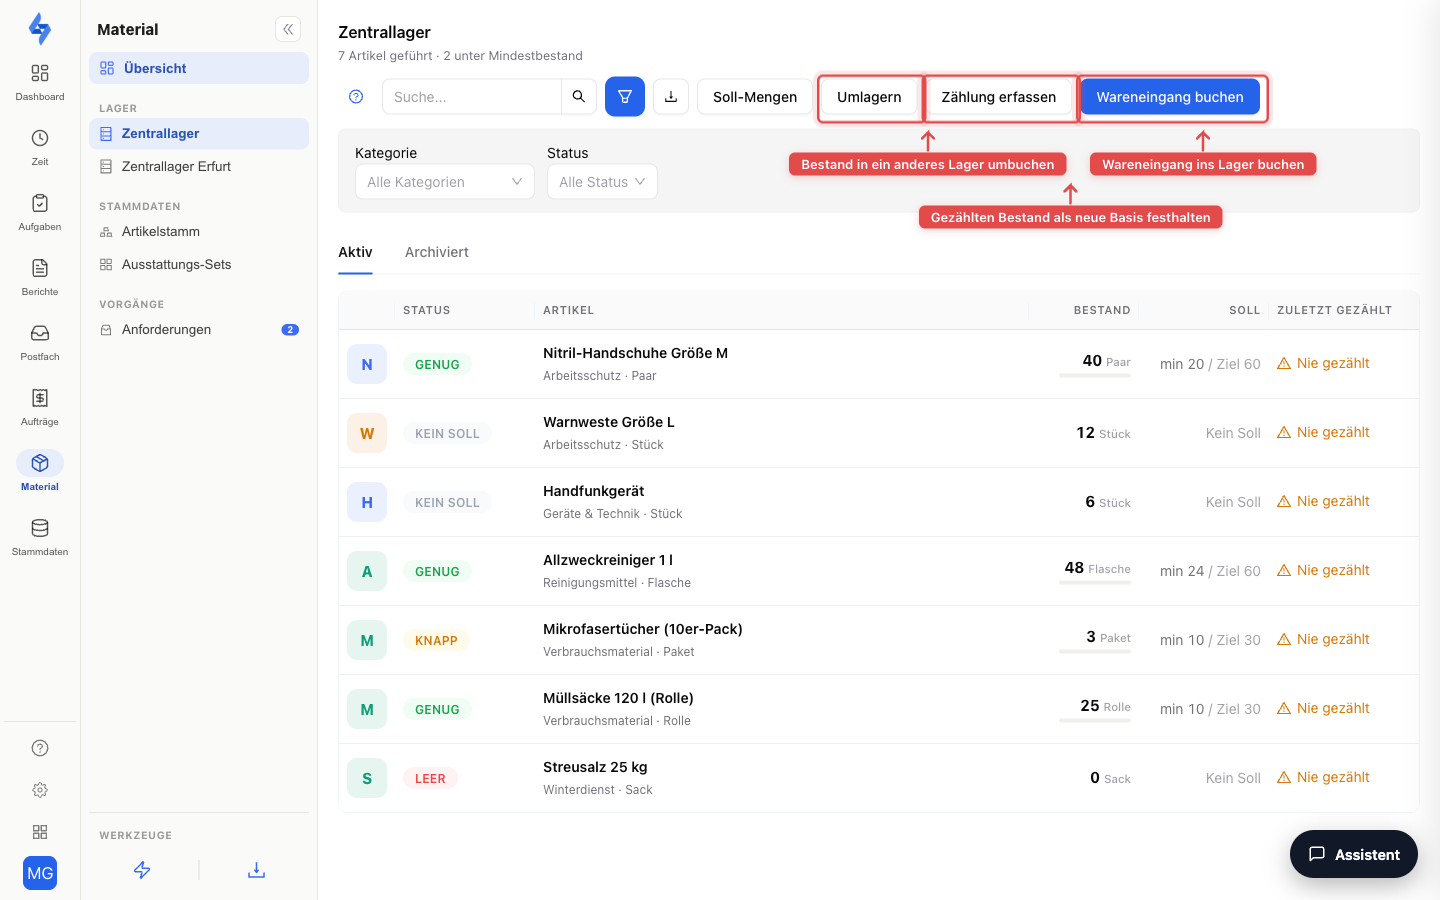The image size is (1440, 900).
Task: Open the Müllsäcke 120 l (Rolle) article
Action: 618,698
